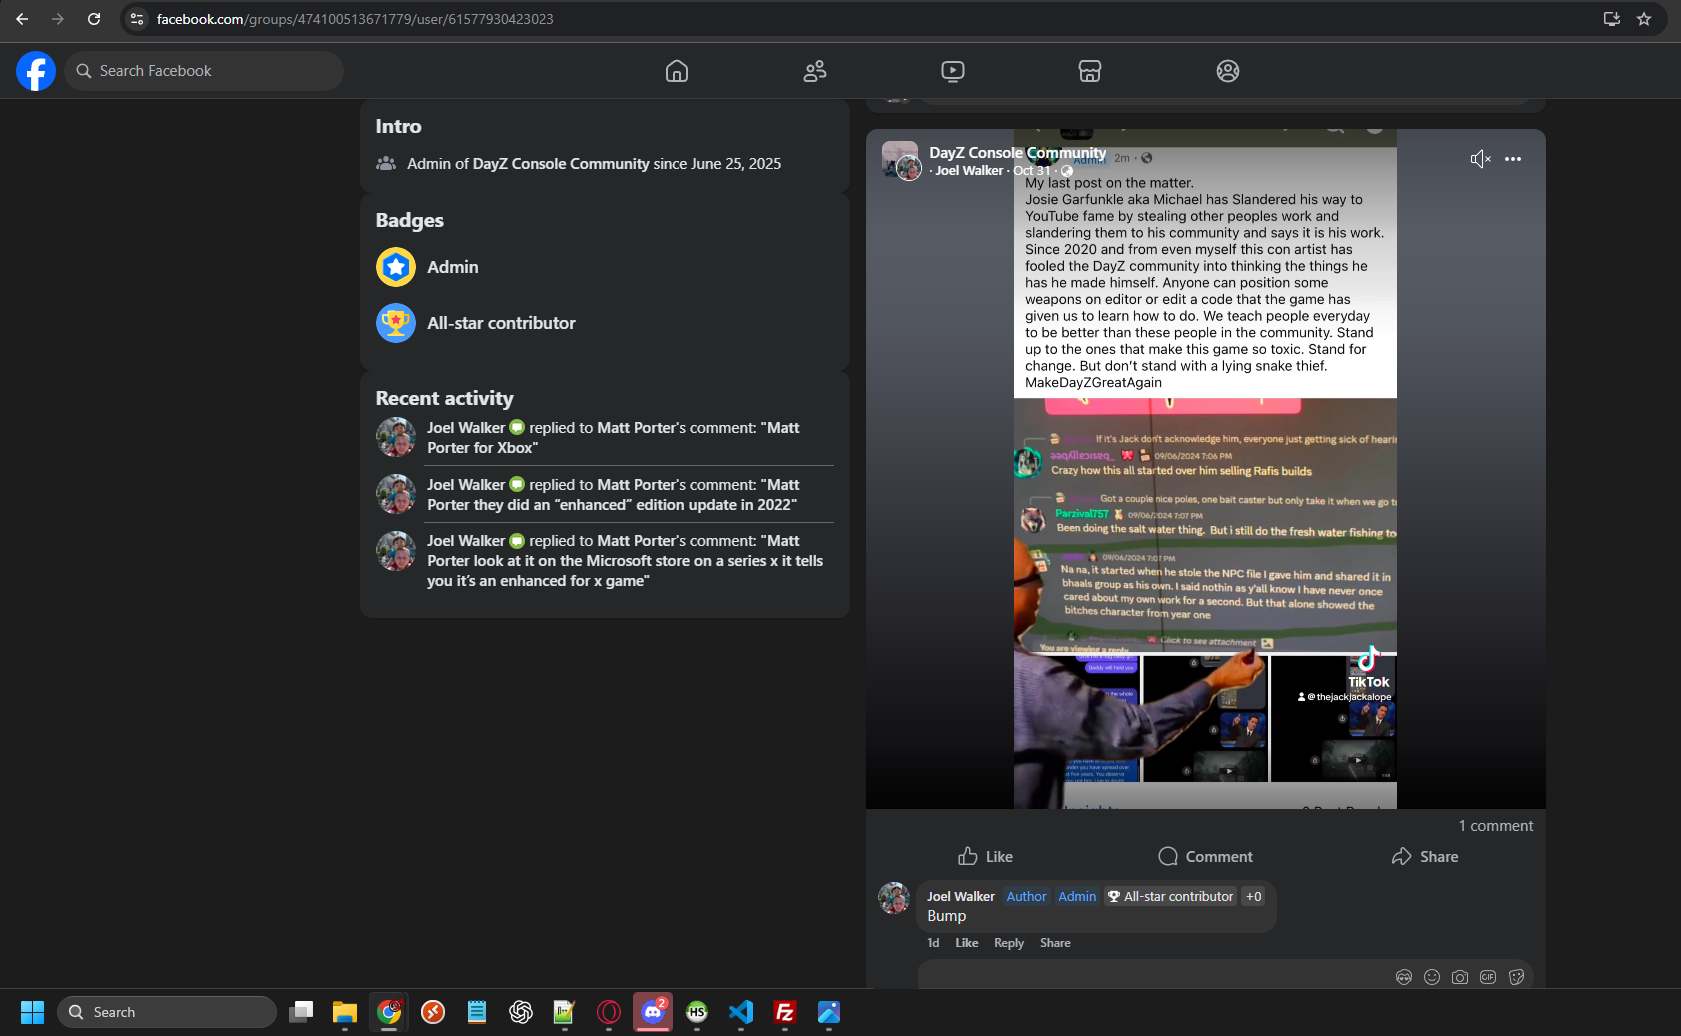Share the post
Viewport: 1681px width, 1036px height.
click(1425, 857)
